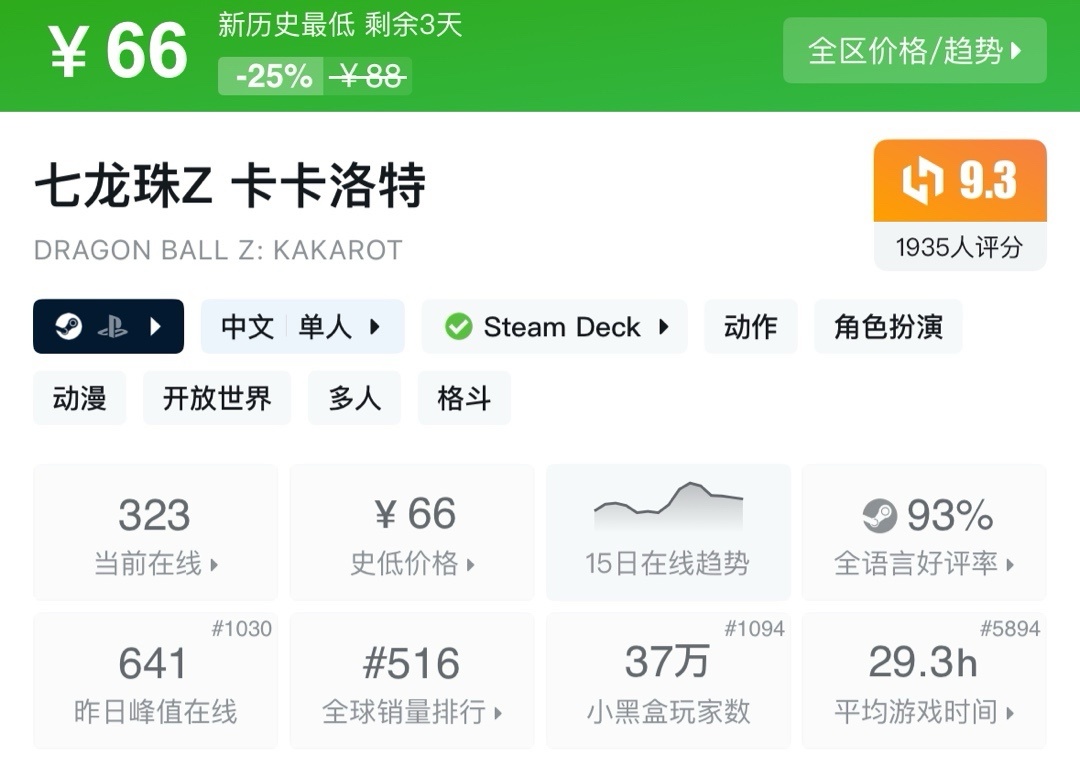The image size is (1080, 766).
Task: Click the Steam icon beside 93% rating
Action: 880,516
